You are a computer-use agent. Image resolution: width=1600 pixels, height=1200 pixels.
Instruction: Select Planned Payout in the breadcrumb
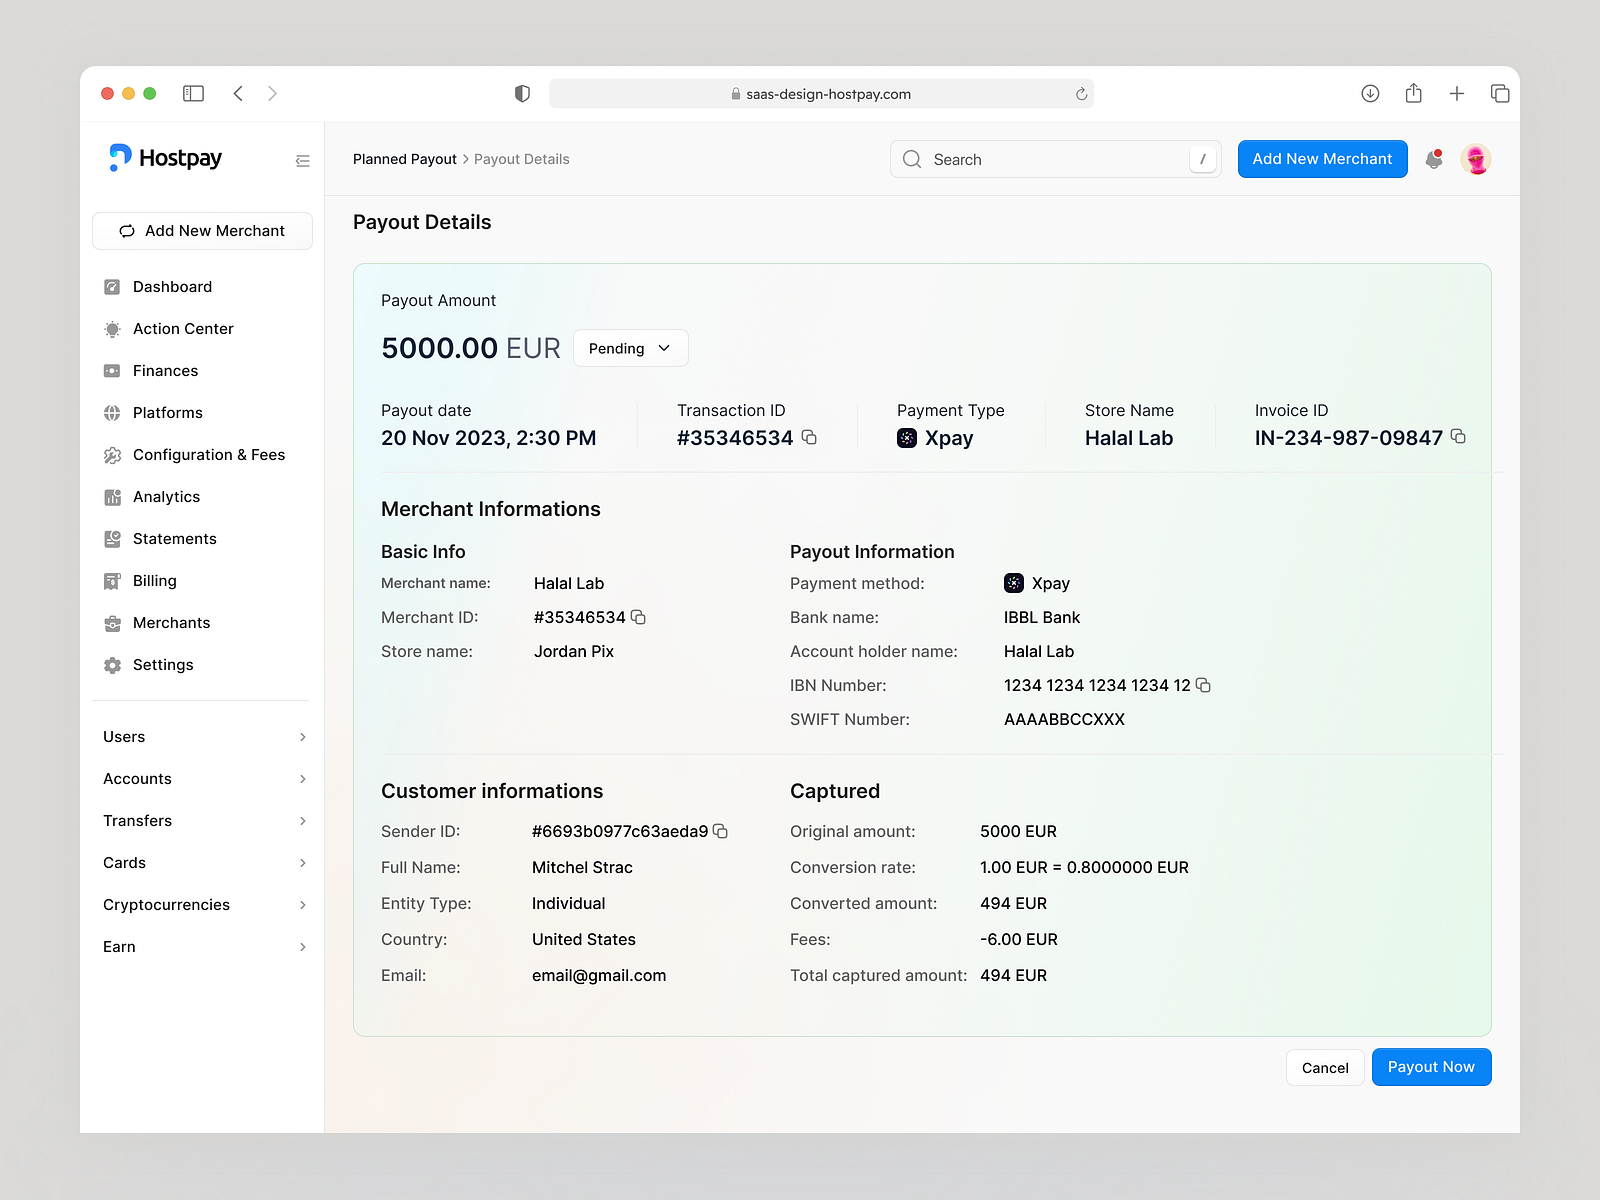[404, 158]
